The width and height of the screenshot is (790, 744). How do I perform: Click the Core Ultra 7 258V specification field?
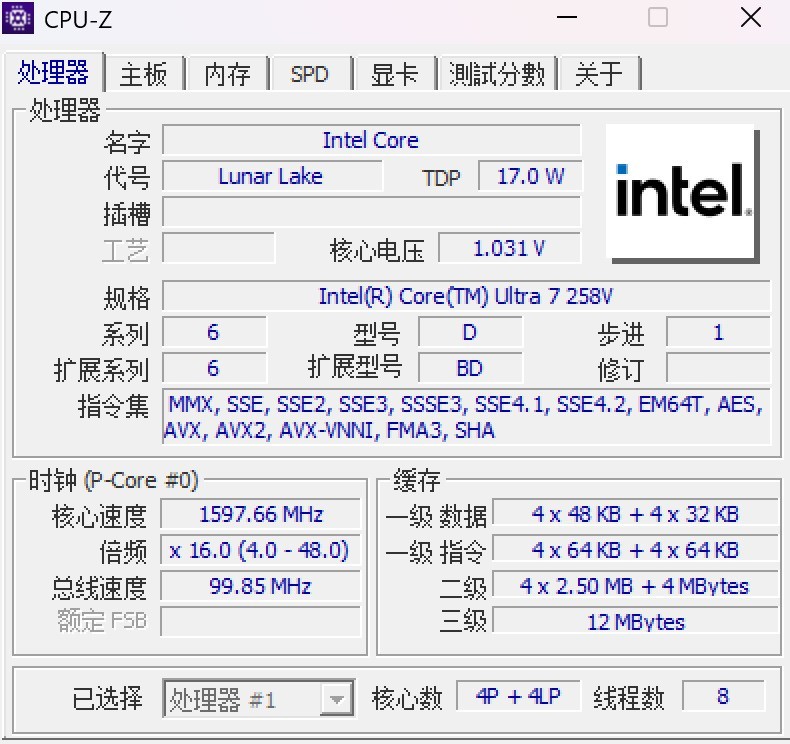click(x=466, y=296)
